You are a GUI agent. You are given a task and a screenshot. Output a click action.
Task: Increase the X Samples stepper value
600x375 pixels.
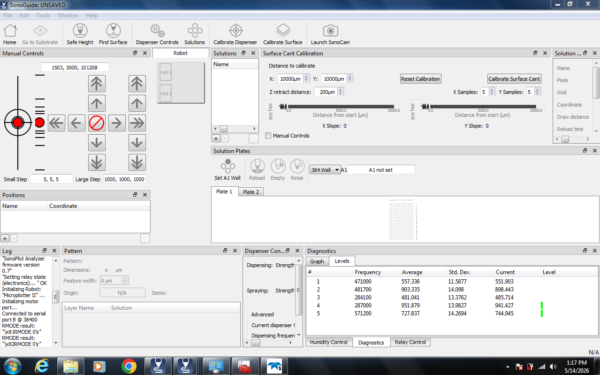(x=492, y=90)
